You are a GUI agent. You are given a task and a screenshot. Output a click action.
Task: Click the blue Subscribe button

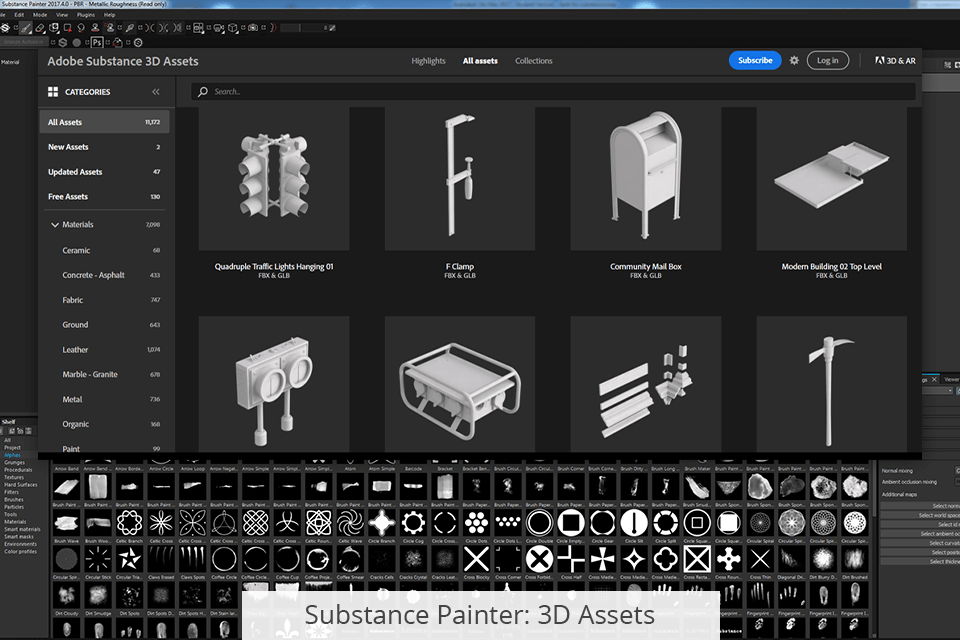[755, 60]
